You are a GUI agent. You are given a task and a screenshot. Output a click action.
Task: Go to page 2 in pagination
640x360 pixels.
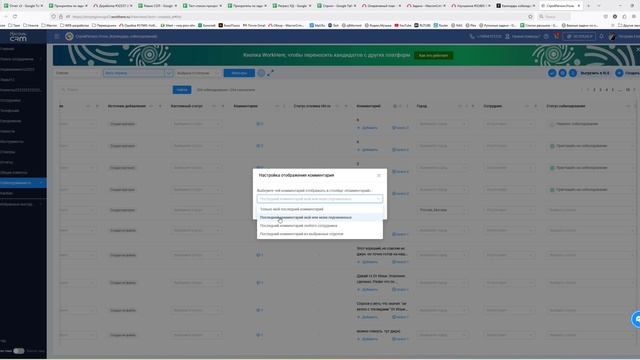tap(594, 90)
